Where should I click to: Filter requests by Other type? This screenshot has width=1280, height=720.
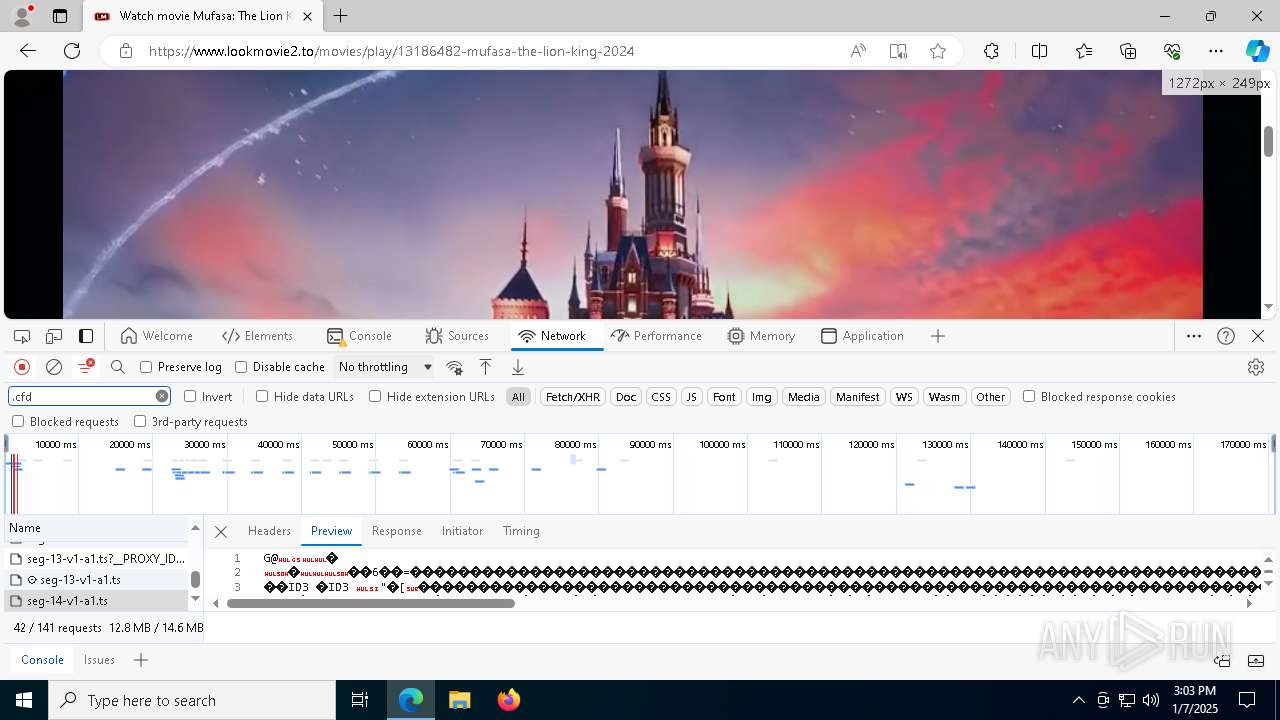pyautogui.click(x=991, y=397)
